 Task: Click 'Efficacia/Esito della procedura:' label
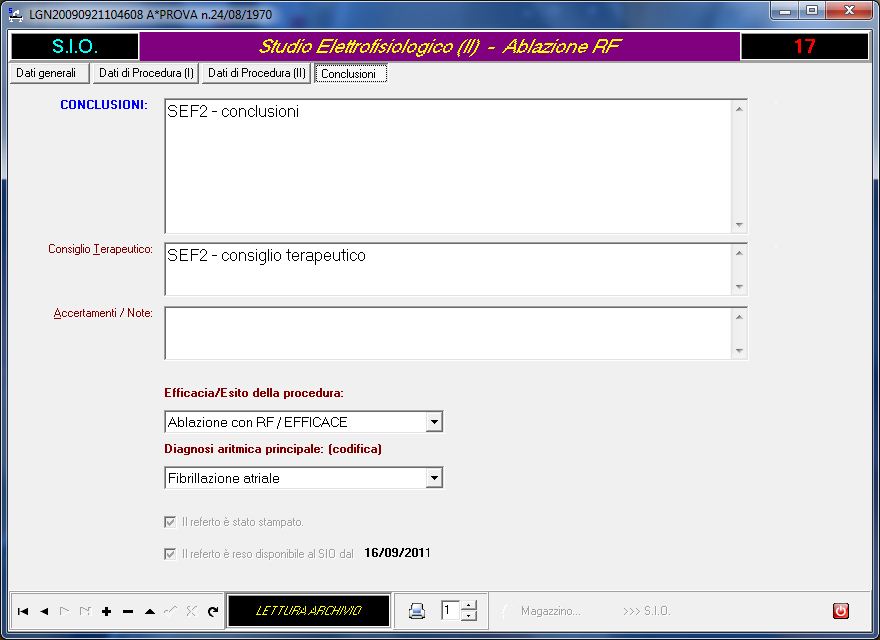tap(254, 393)
